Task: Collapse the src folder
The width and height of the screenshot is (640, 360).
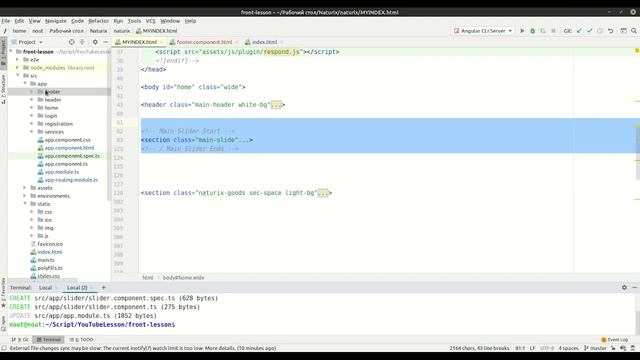Action: [x=18, y=76]
